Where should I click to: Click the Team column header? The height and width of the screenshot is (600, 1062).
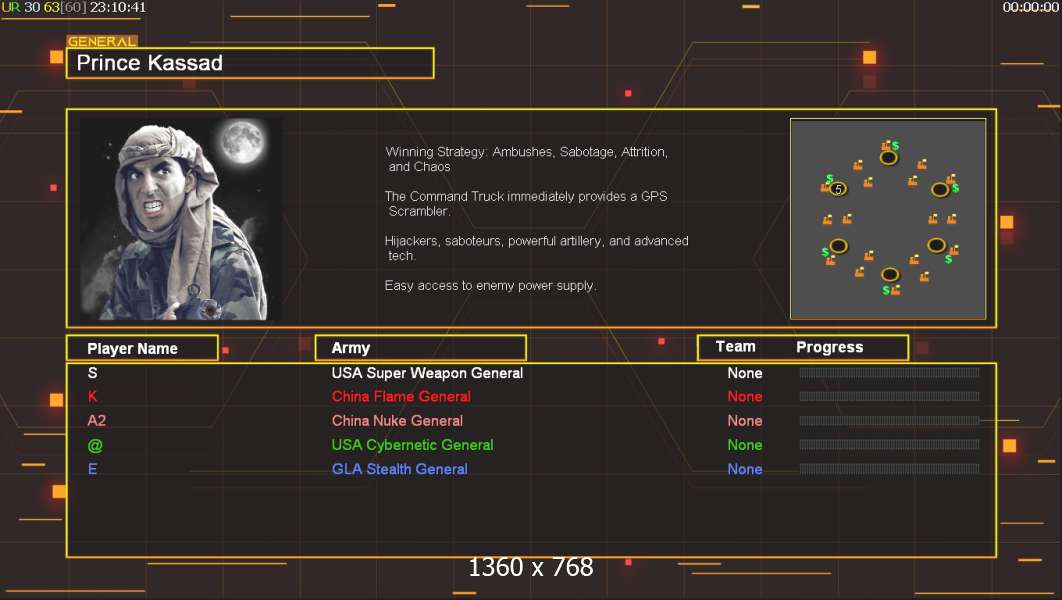(736, 347)
